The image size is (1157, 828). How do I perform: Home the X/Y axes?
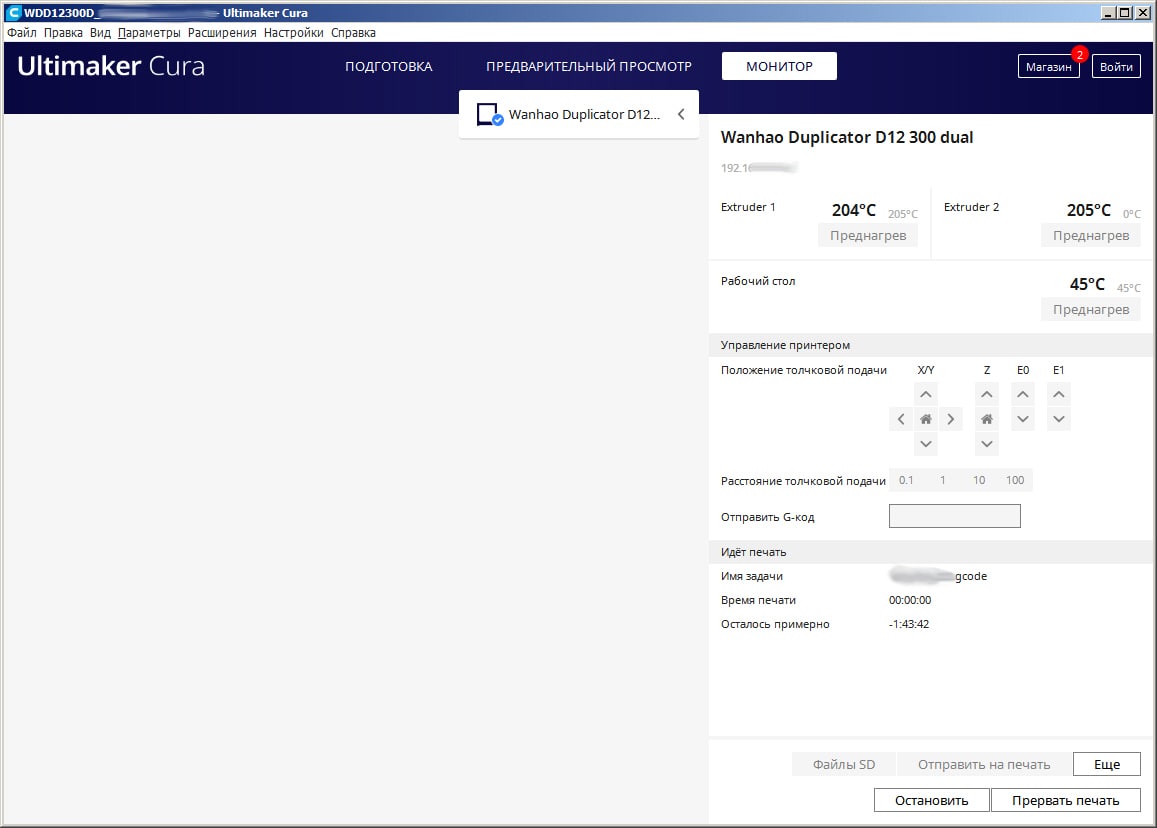point(925,419)
